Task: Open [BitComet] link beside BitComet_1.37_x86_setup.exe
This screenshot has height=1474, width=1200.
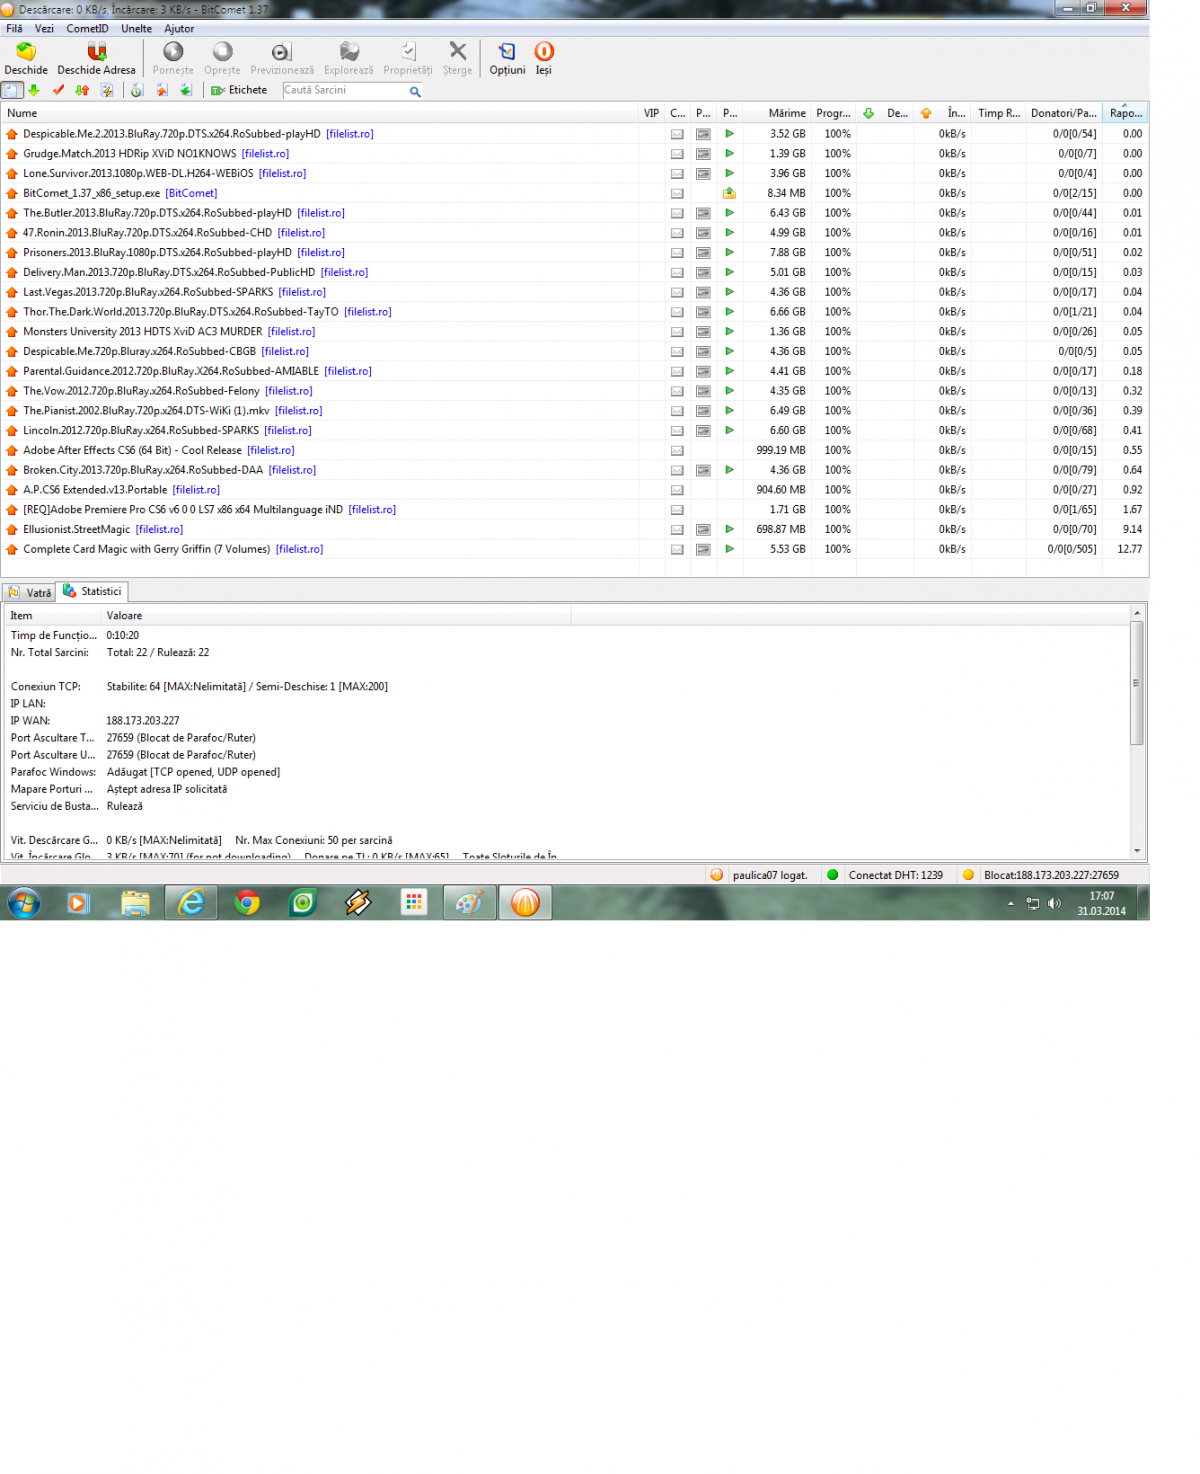Action: click(191, 193)
